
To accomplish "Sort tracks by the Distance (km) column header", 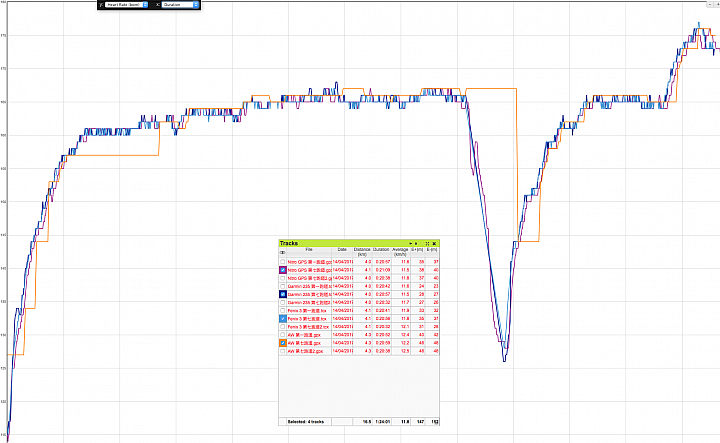I will tap(362, 252).
